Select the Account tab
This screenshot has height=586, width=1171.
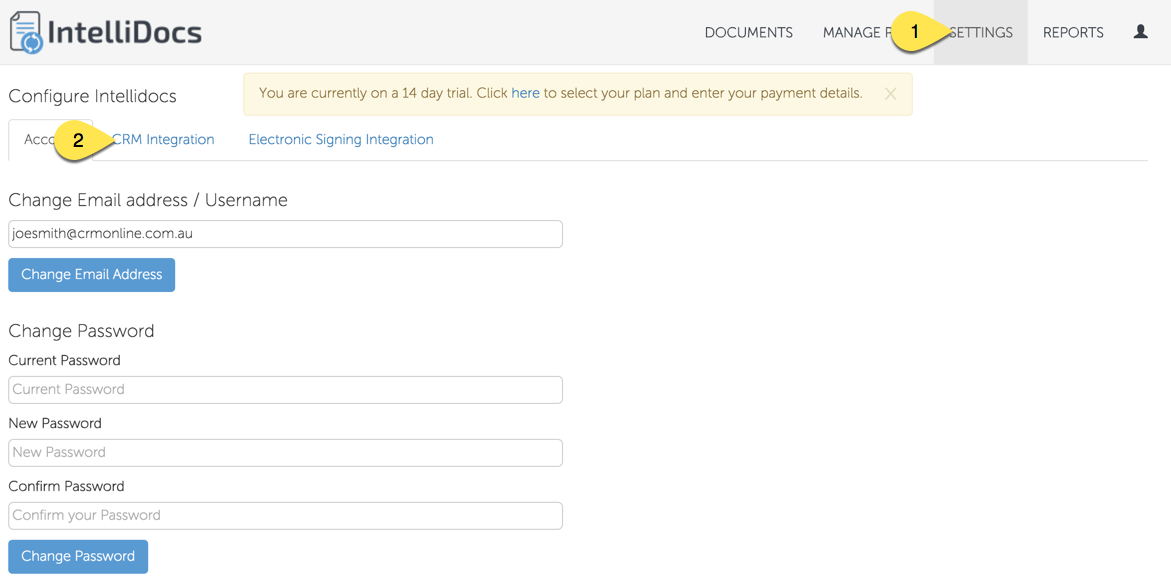coord(51,140)
